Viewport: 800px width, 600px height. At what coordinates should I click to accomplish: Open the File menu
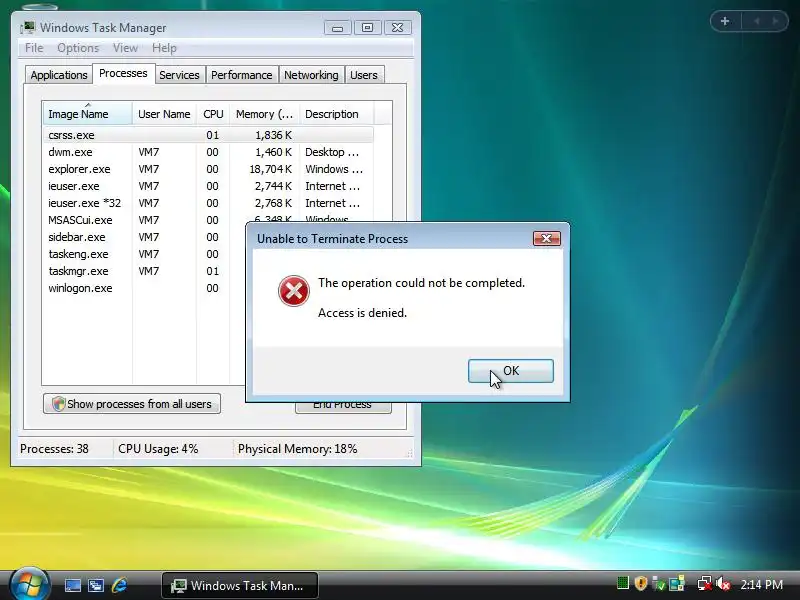tap(34, 48)
